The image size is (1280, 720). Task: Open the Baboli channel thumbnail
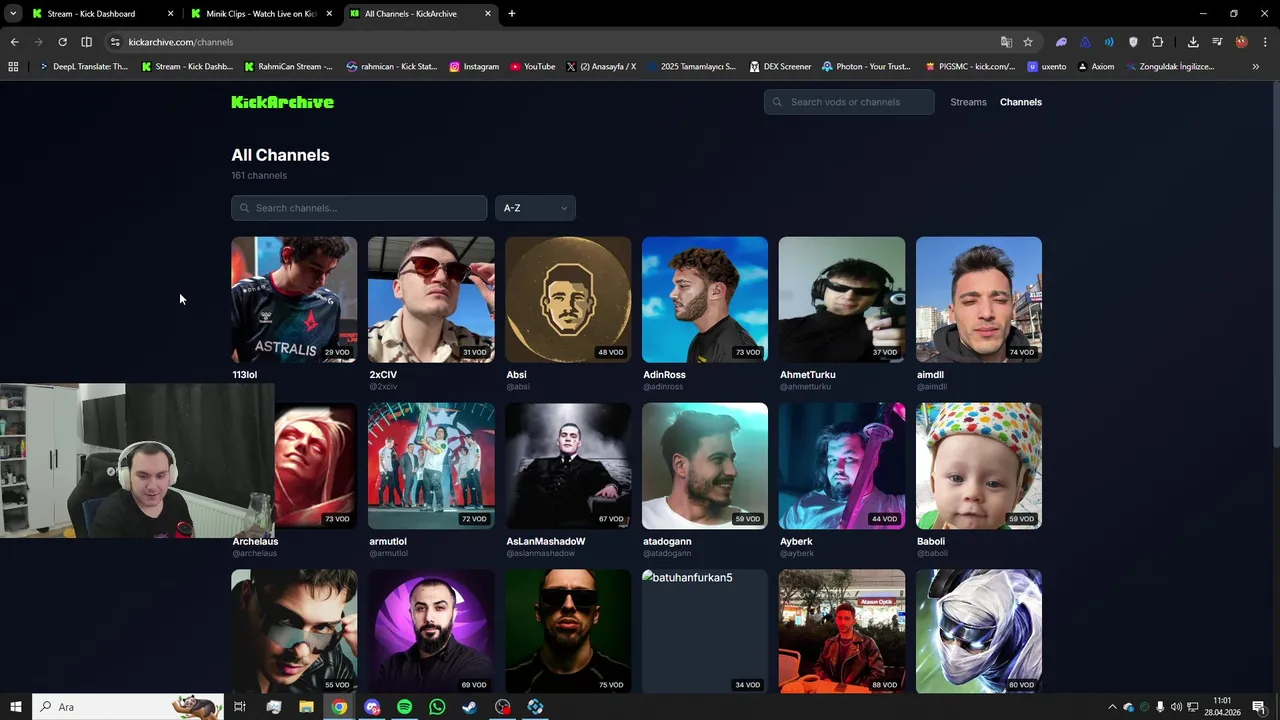tap(979, 466)
